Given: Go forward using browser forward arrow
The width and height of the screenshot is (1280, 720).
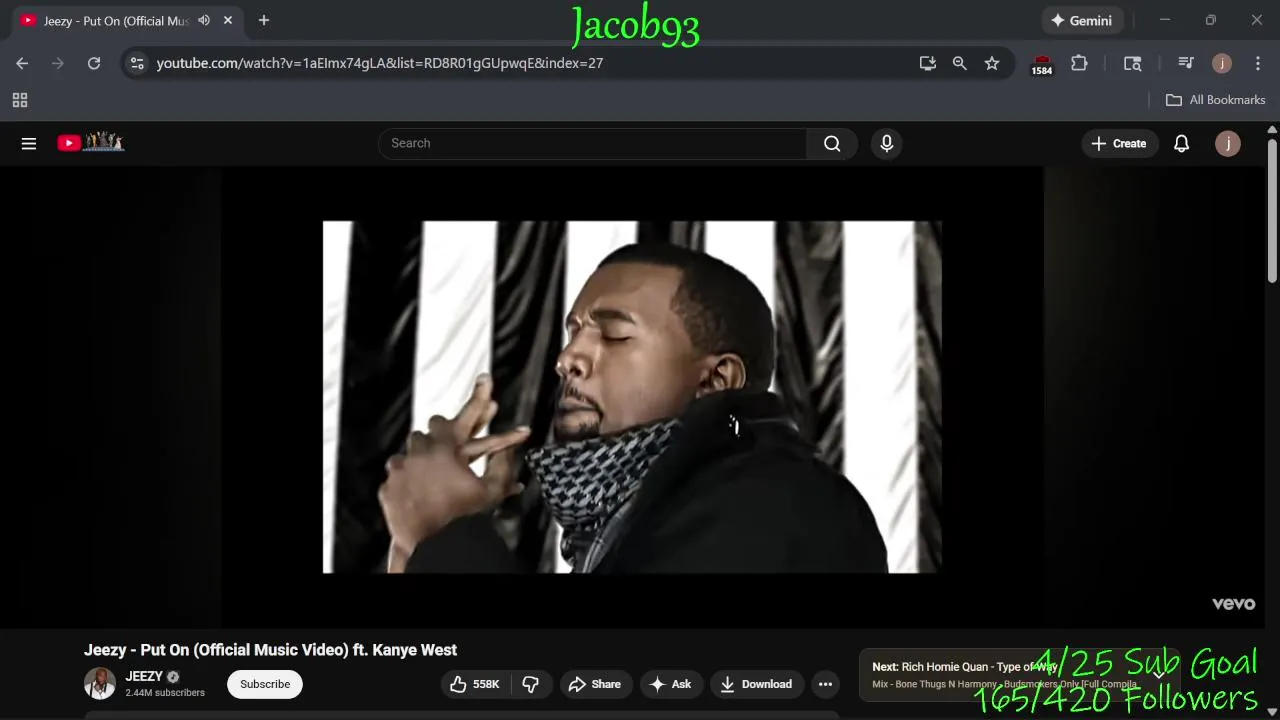Looking at the screenshot, I should point(58,63).
